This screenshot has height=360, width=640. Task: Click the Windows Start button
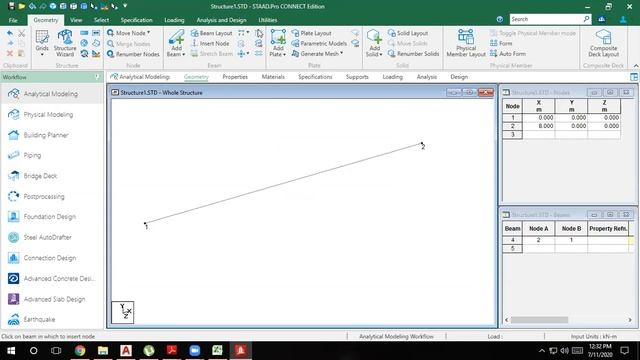pyautogui.click(x=11, y=351)
